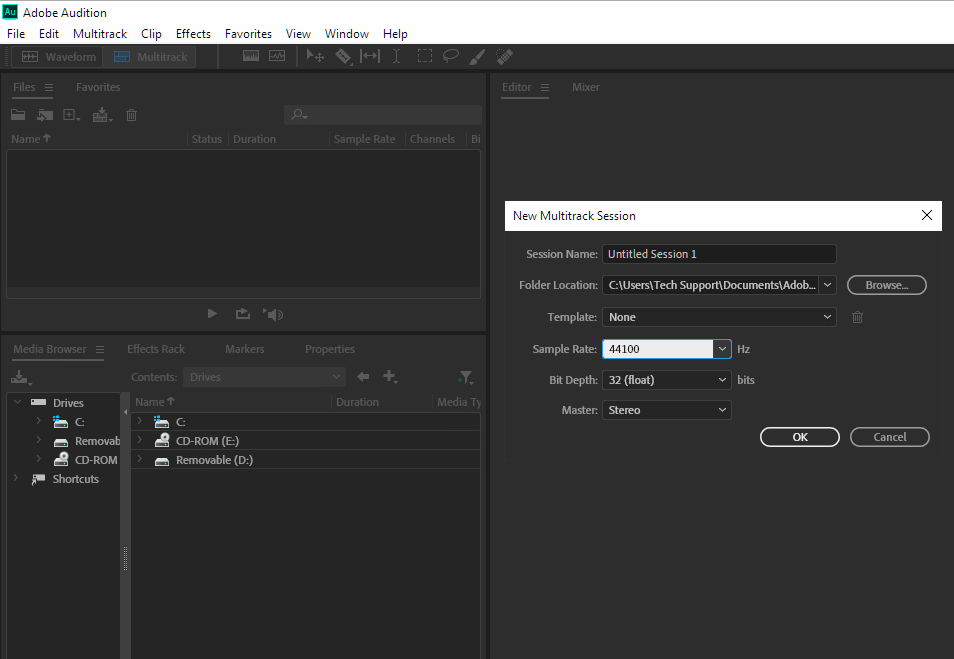954x659 pixels.
Task: Close the New Multitrack Session dialog
Action: pyautogui.click(x=927, y=215)
